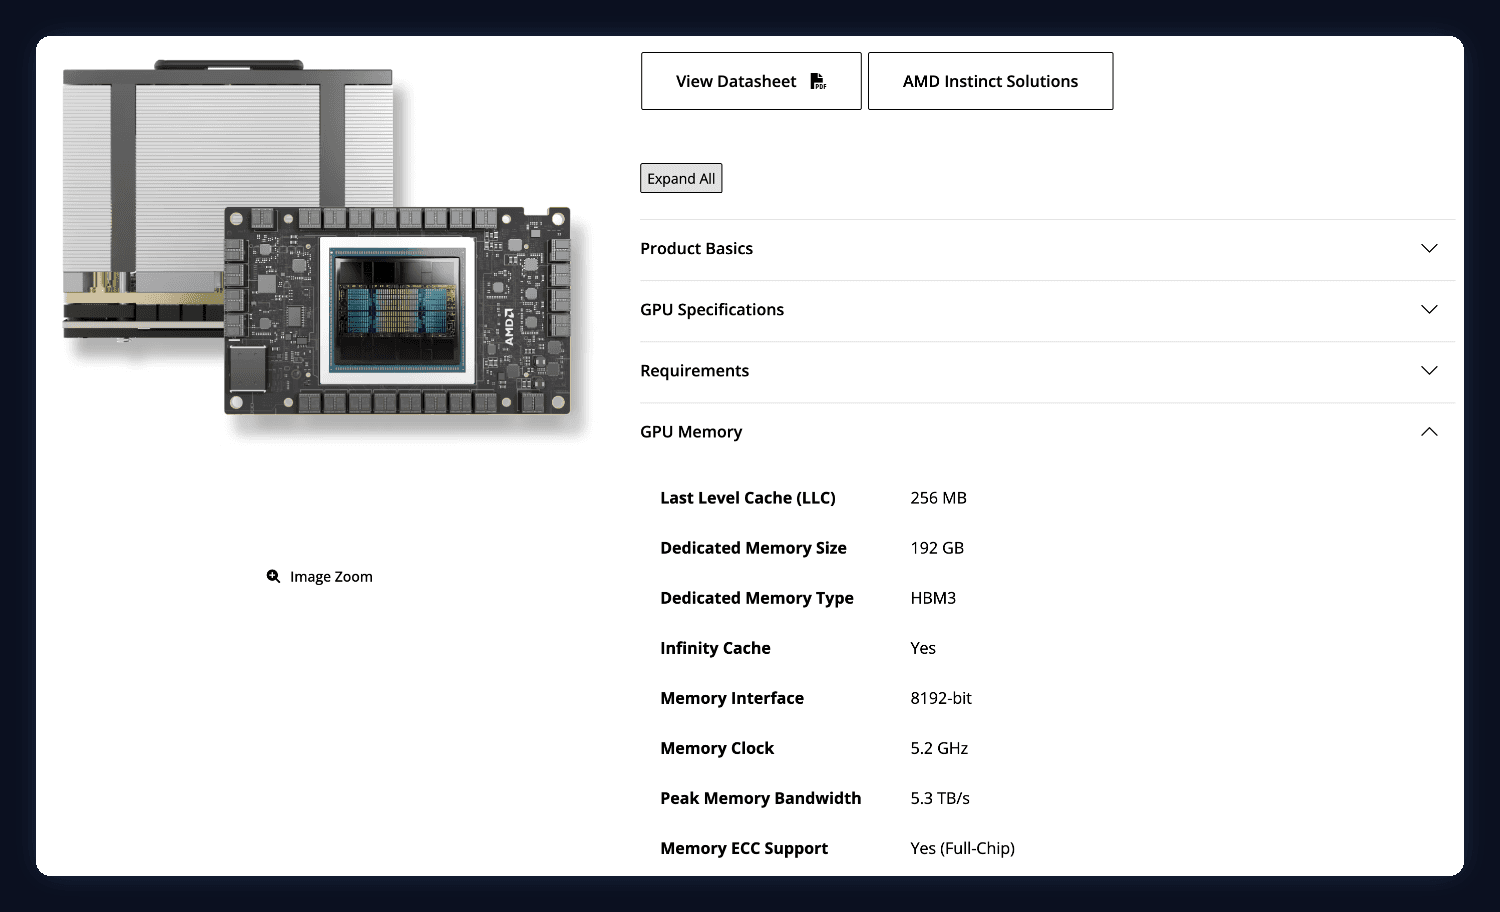
Task: Select the Yes (Full-Chip) value
Action: [962, 847]
